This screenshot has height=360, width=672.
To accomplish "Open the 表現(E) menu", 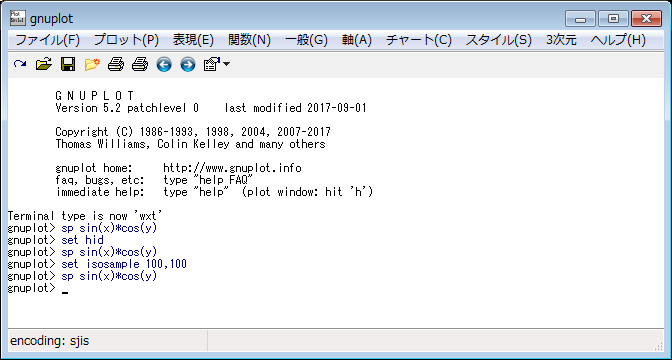I will (x=193, y=40).
